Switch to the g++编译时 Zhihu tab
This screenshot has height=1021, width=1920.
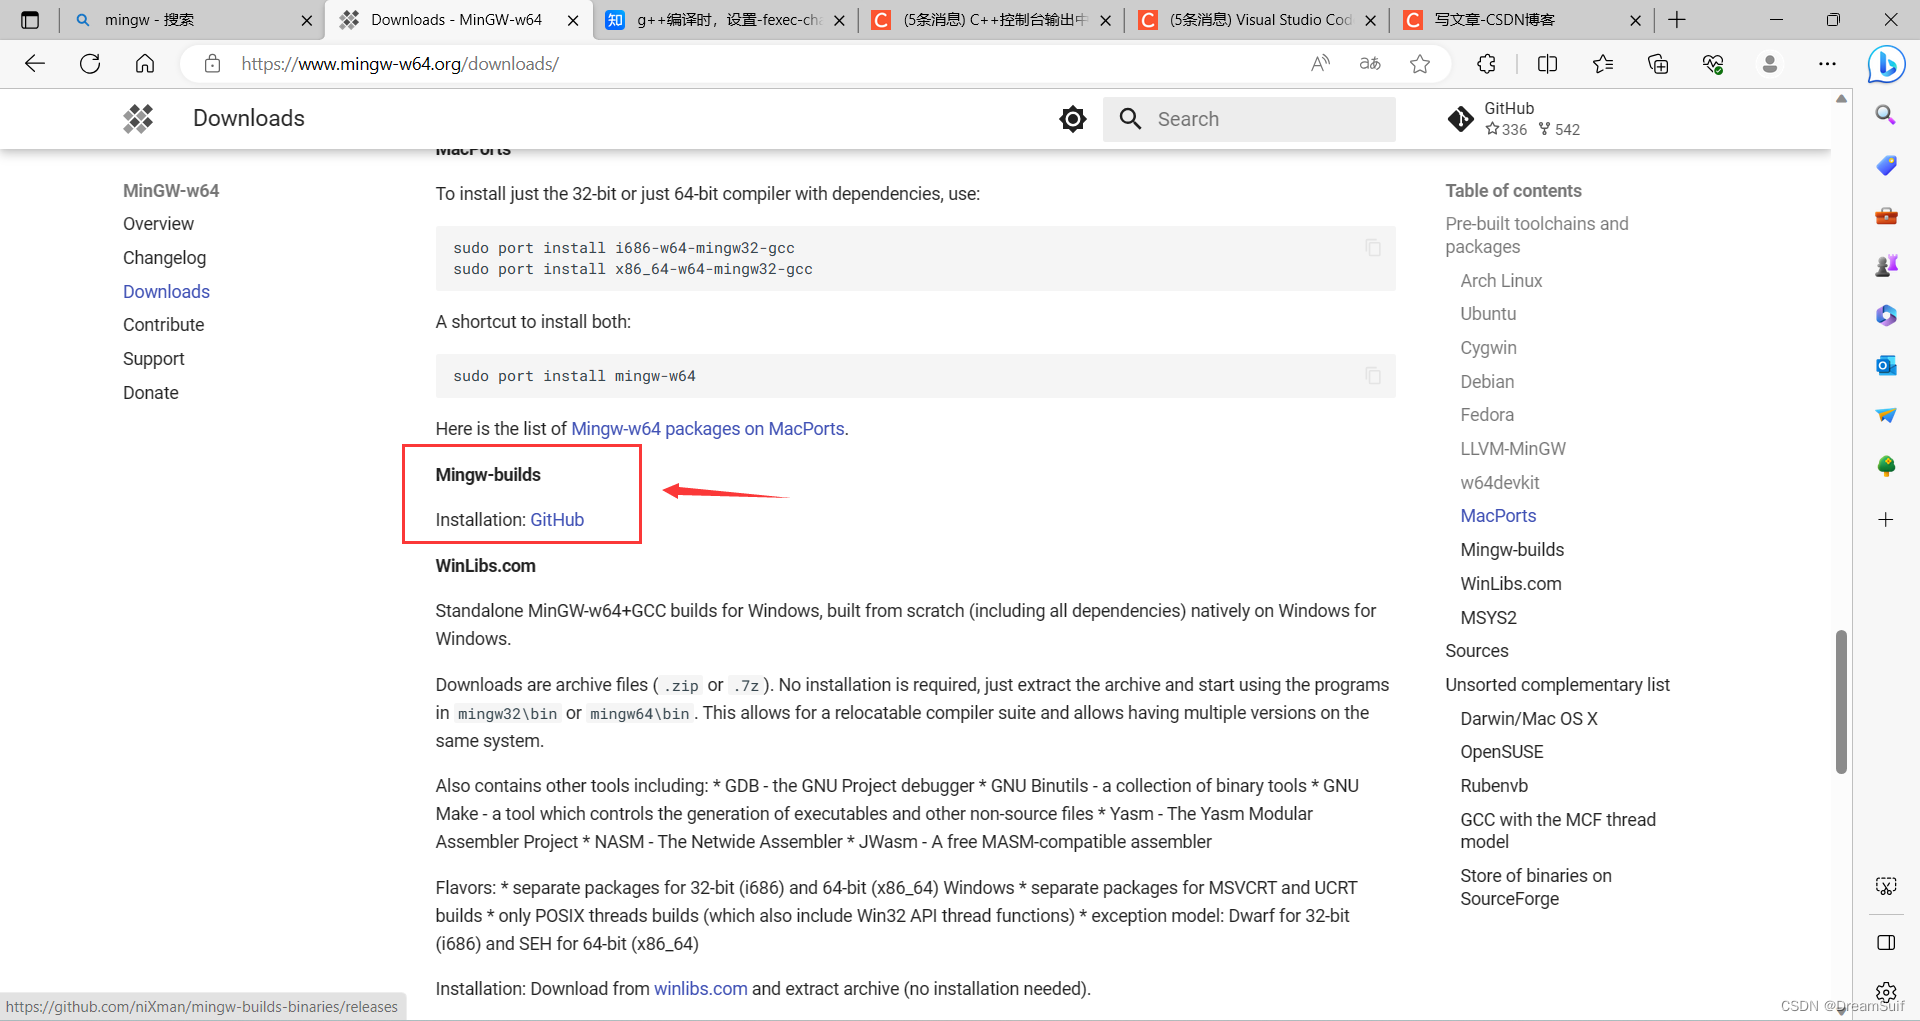725,20
